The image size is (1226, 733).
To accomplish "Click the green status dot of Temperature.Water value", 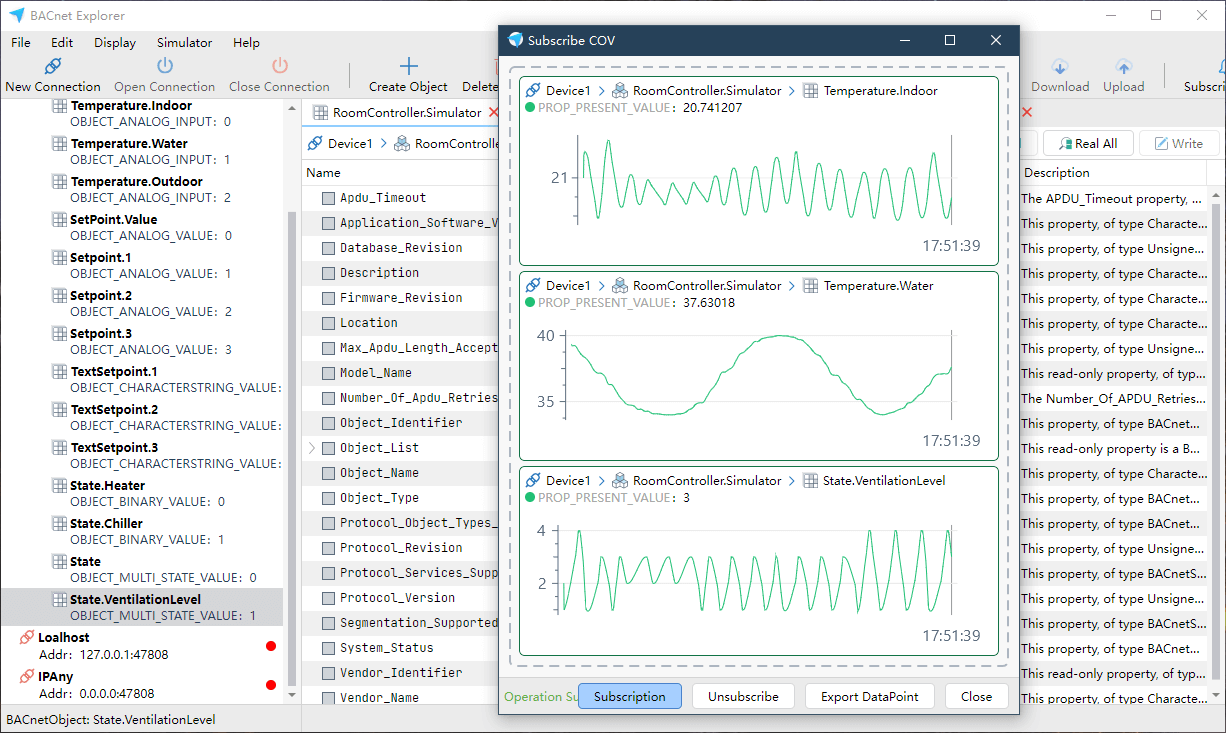I will 529,303.
